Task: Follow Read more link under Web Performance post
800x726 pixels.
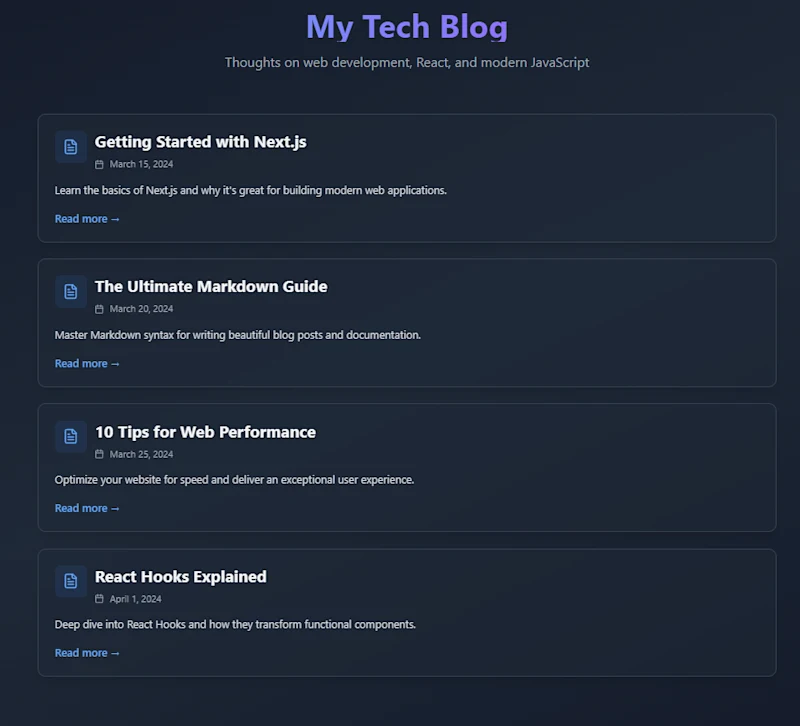Action: [x=87, y=508]
